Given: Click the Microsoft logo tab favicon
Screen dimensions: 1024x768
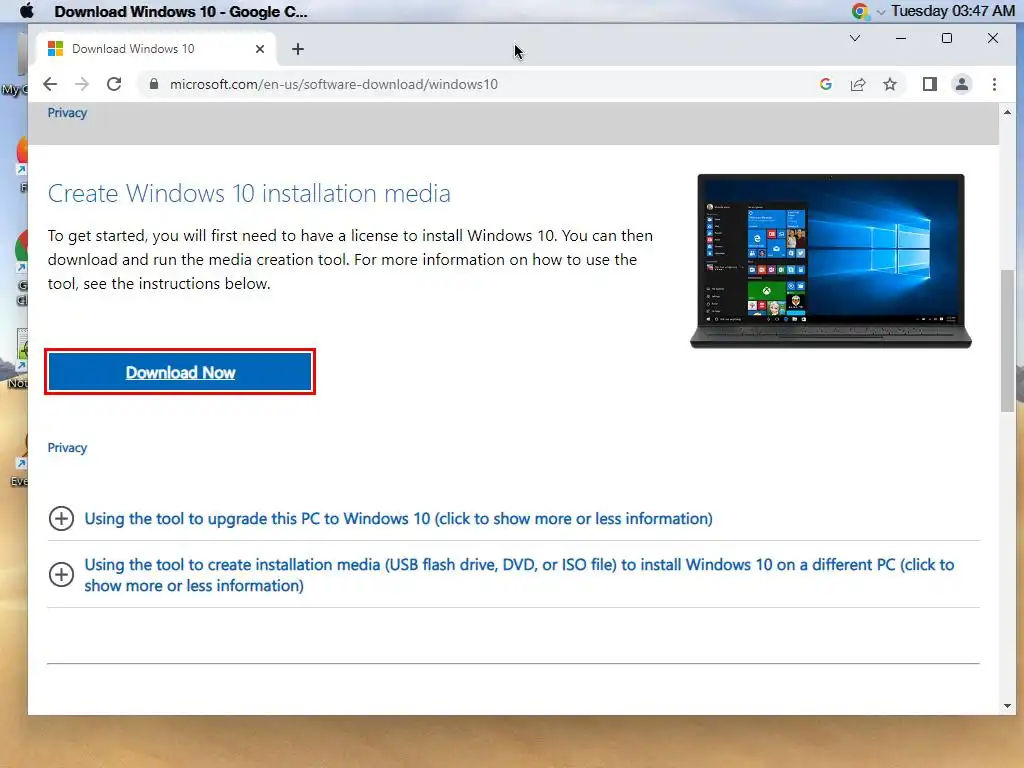Looking at the screenshot, I should [x=56, y=49].
